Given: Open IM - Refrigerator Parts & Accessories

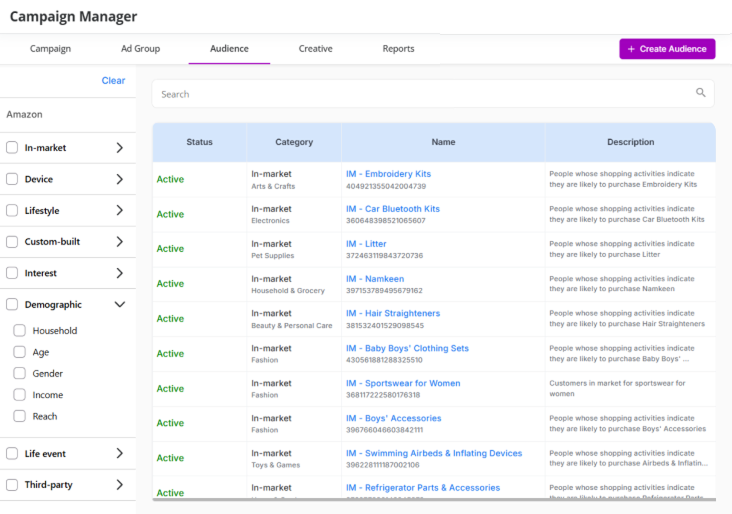Looking at the screenshot, I should coord(423,488).
